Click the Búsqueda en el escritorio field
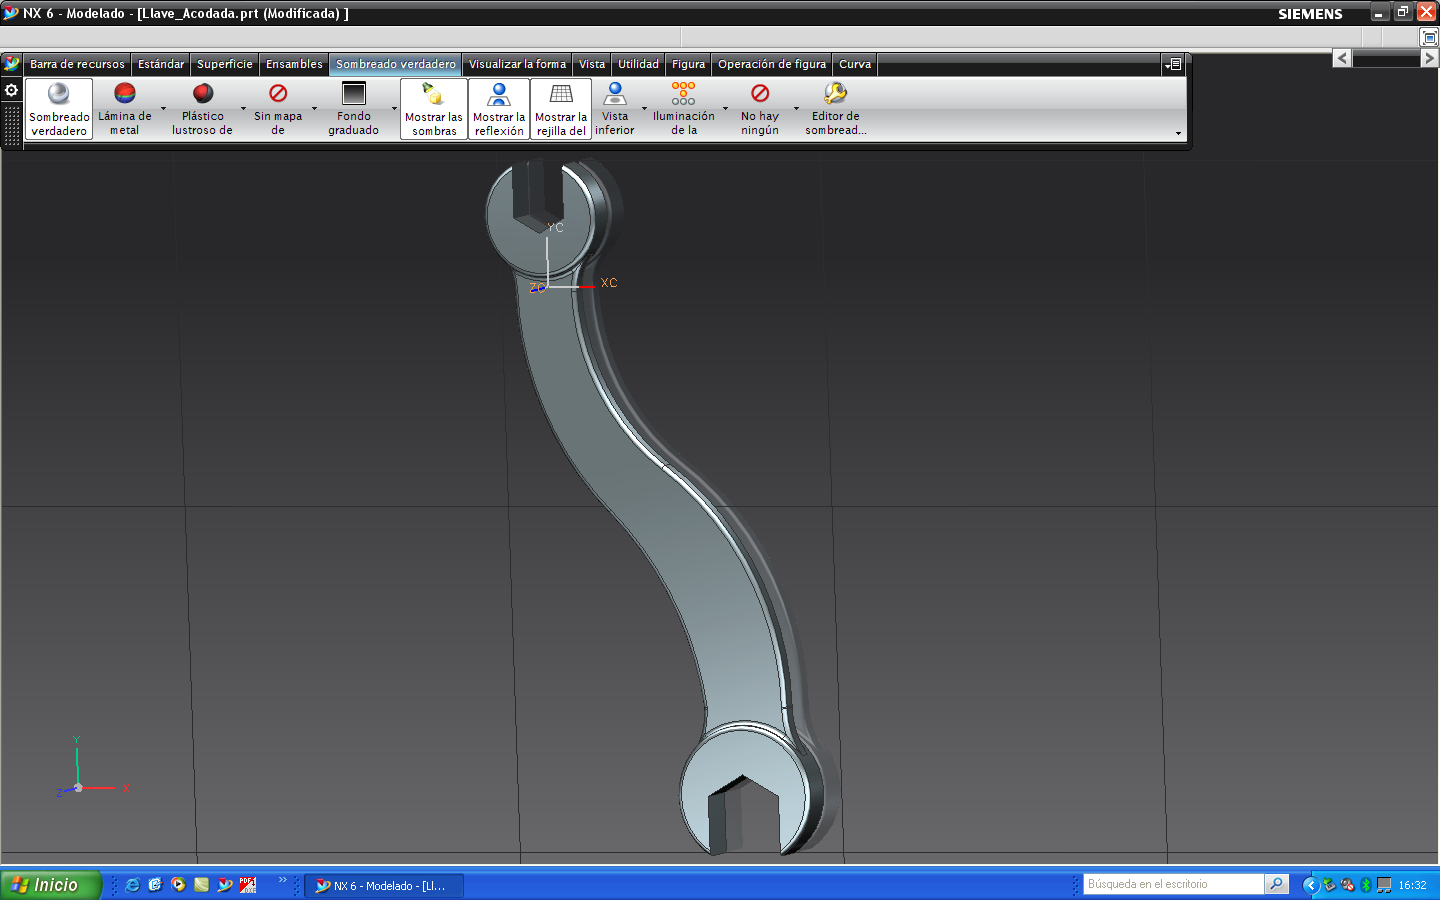Image resolution: width=1440 pixels, height=900 pixels. [x=1174, y=884]
